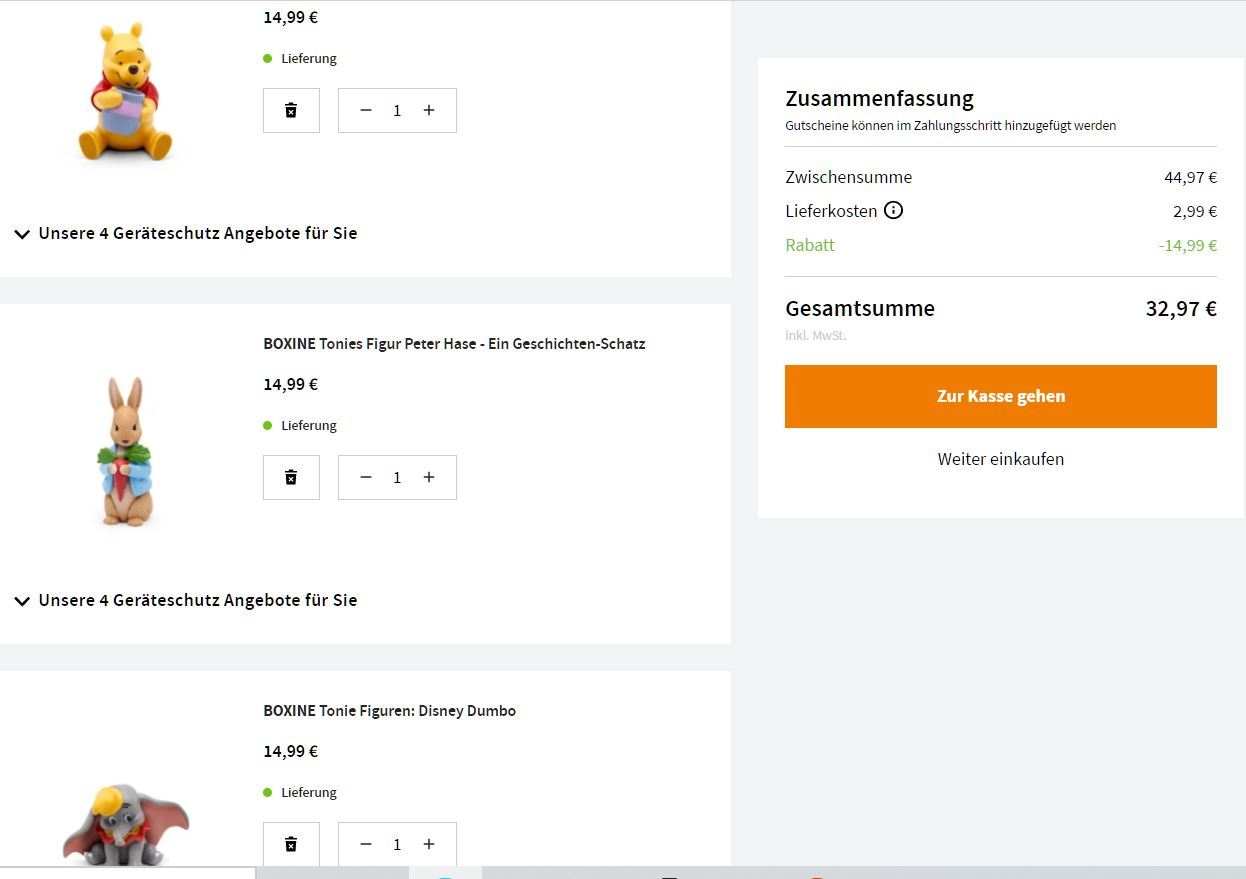Expand Geräteschutz Angebote in the Peter Hase card

coord(187,600)
